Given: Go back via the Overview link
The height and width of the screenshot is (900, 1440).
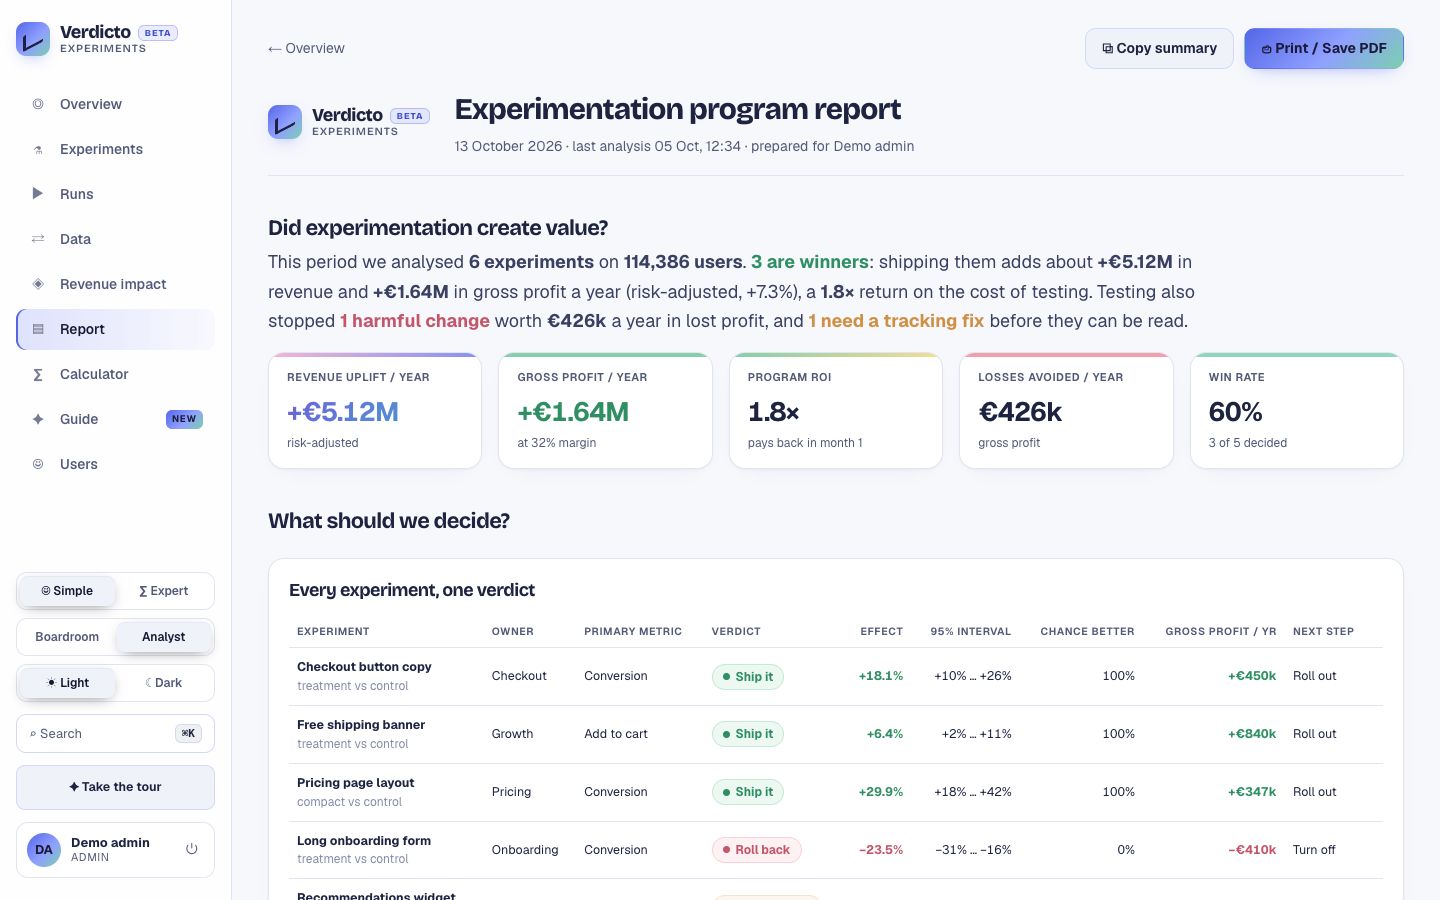Looking at the screenshot, I should coord(306,48).
